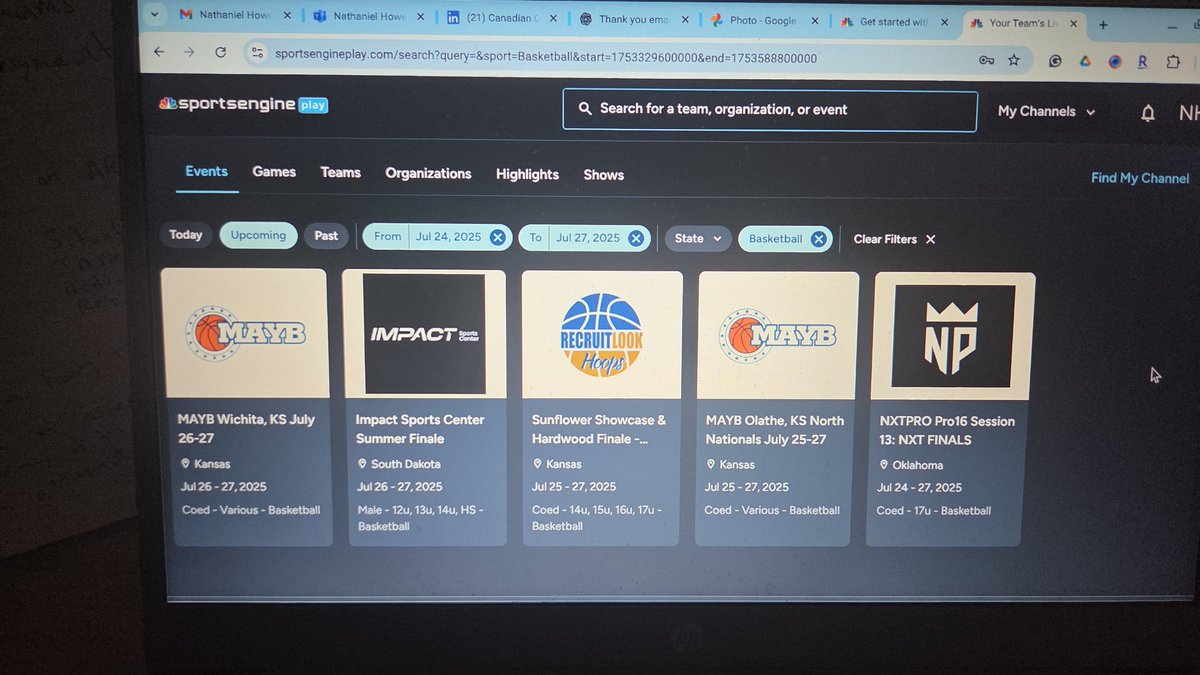1200x675 pixels.
Task: Click the MAYB Olathe logo thumbnail
Action: point(778,336)
